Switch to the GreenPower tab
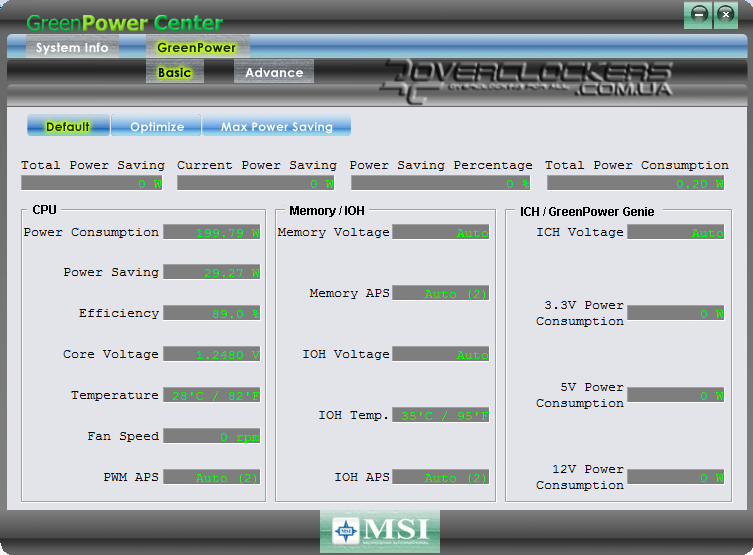The height and width of the screenshot is (555, 753). [x=197, y=47]
